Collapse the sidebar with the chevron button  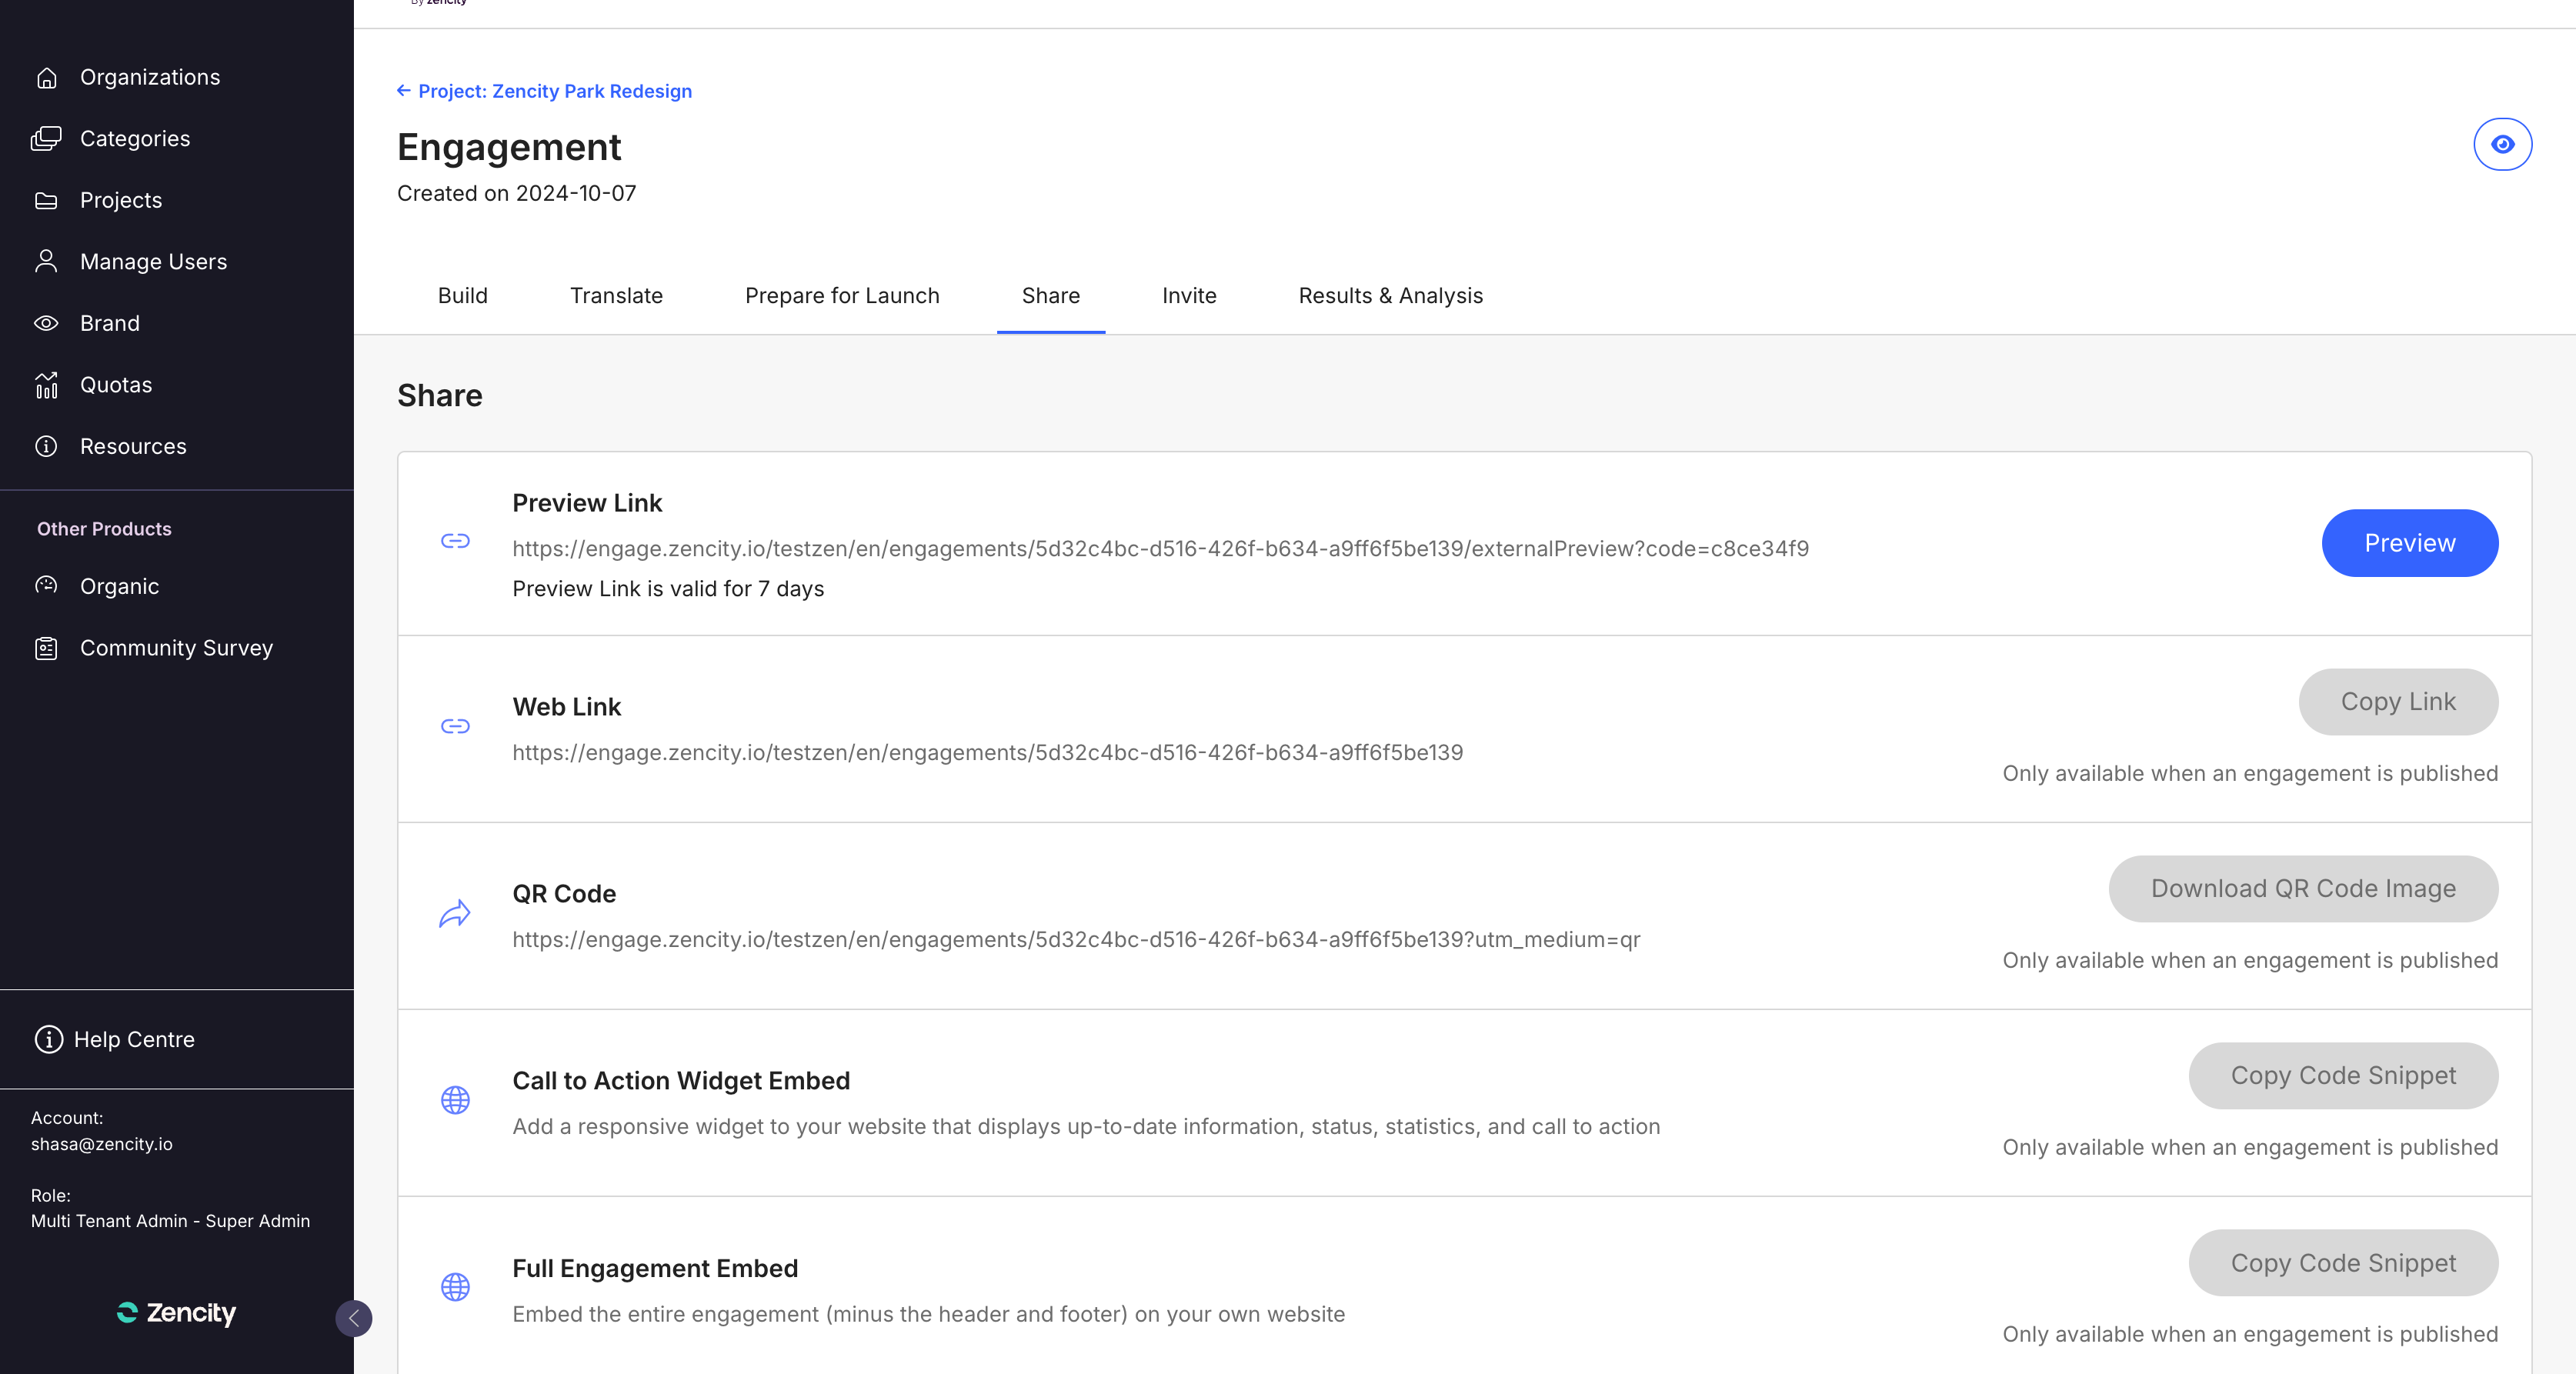354,1318
